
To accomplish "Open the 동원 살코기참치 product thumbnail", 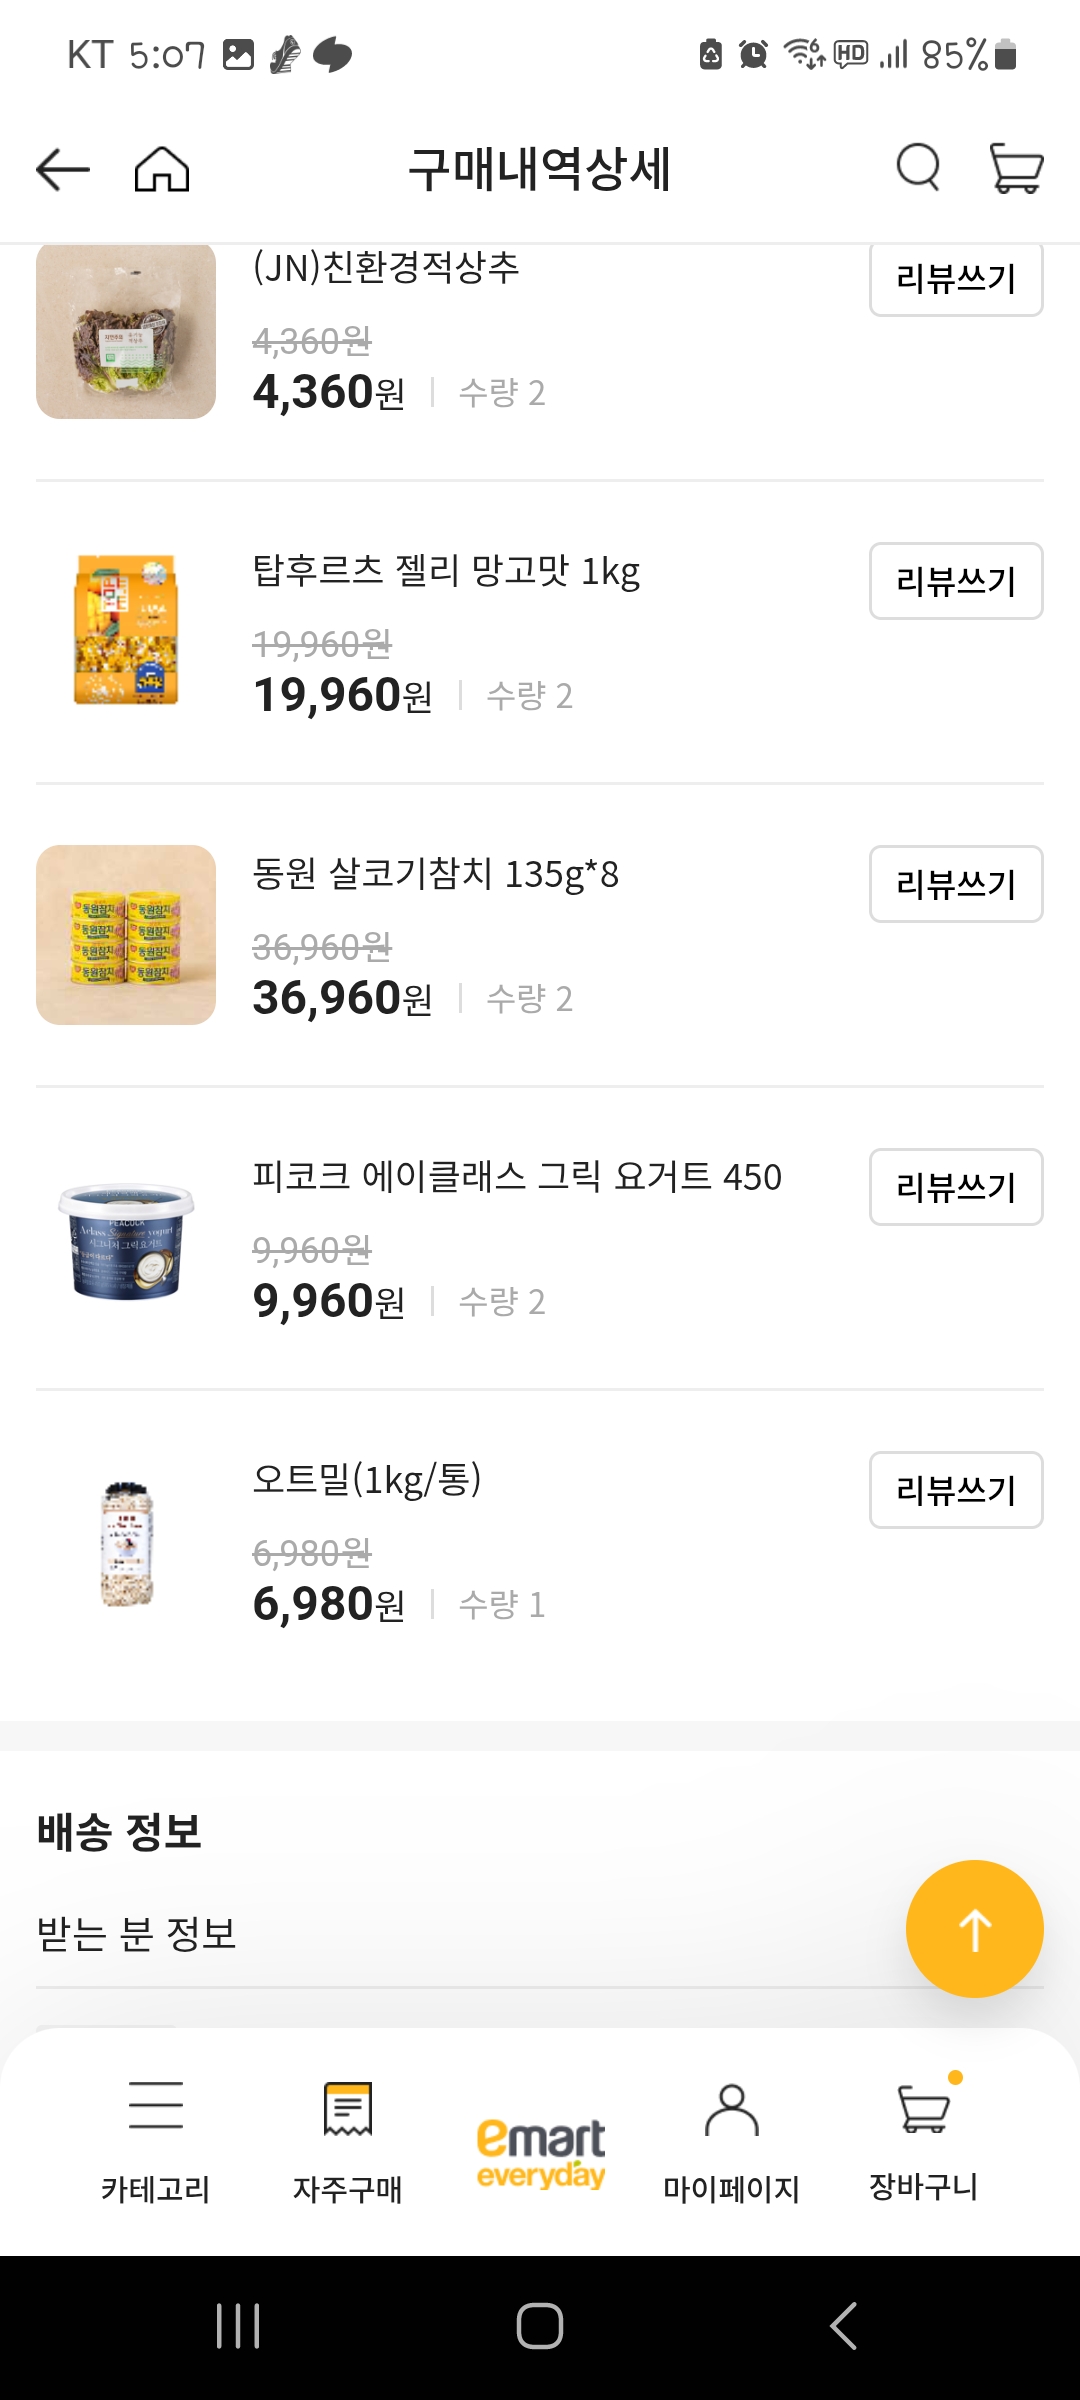I will point(126,935).
